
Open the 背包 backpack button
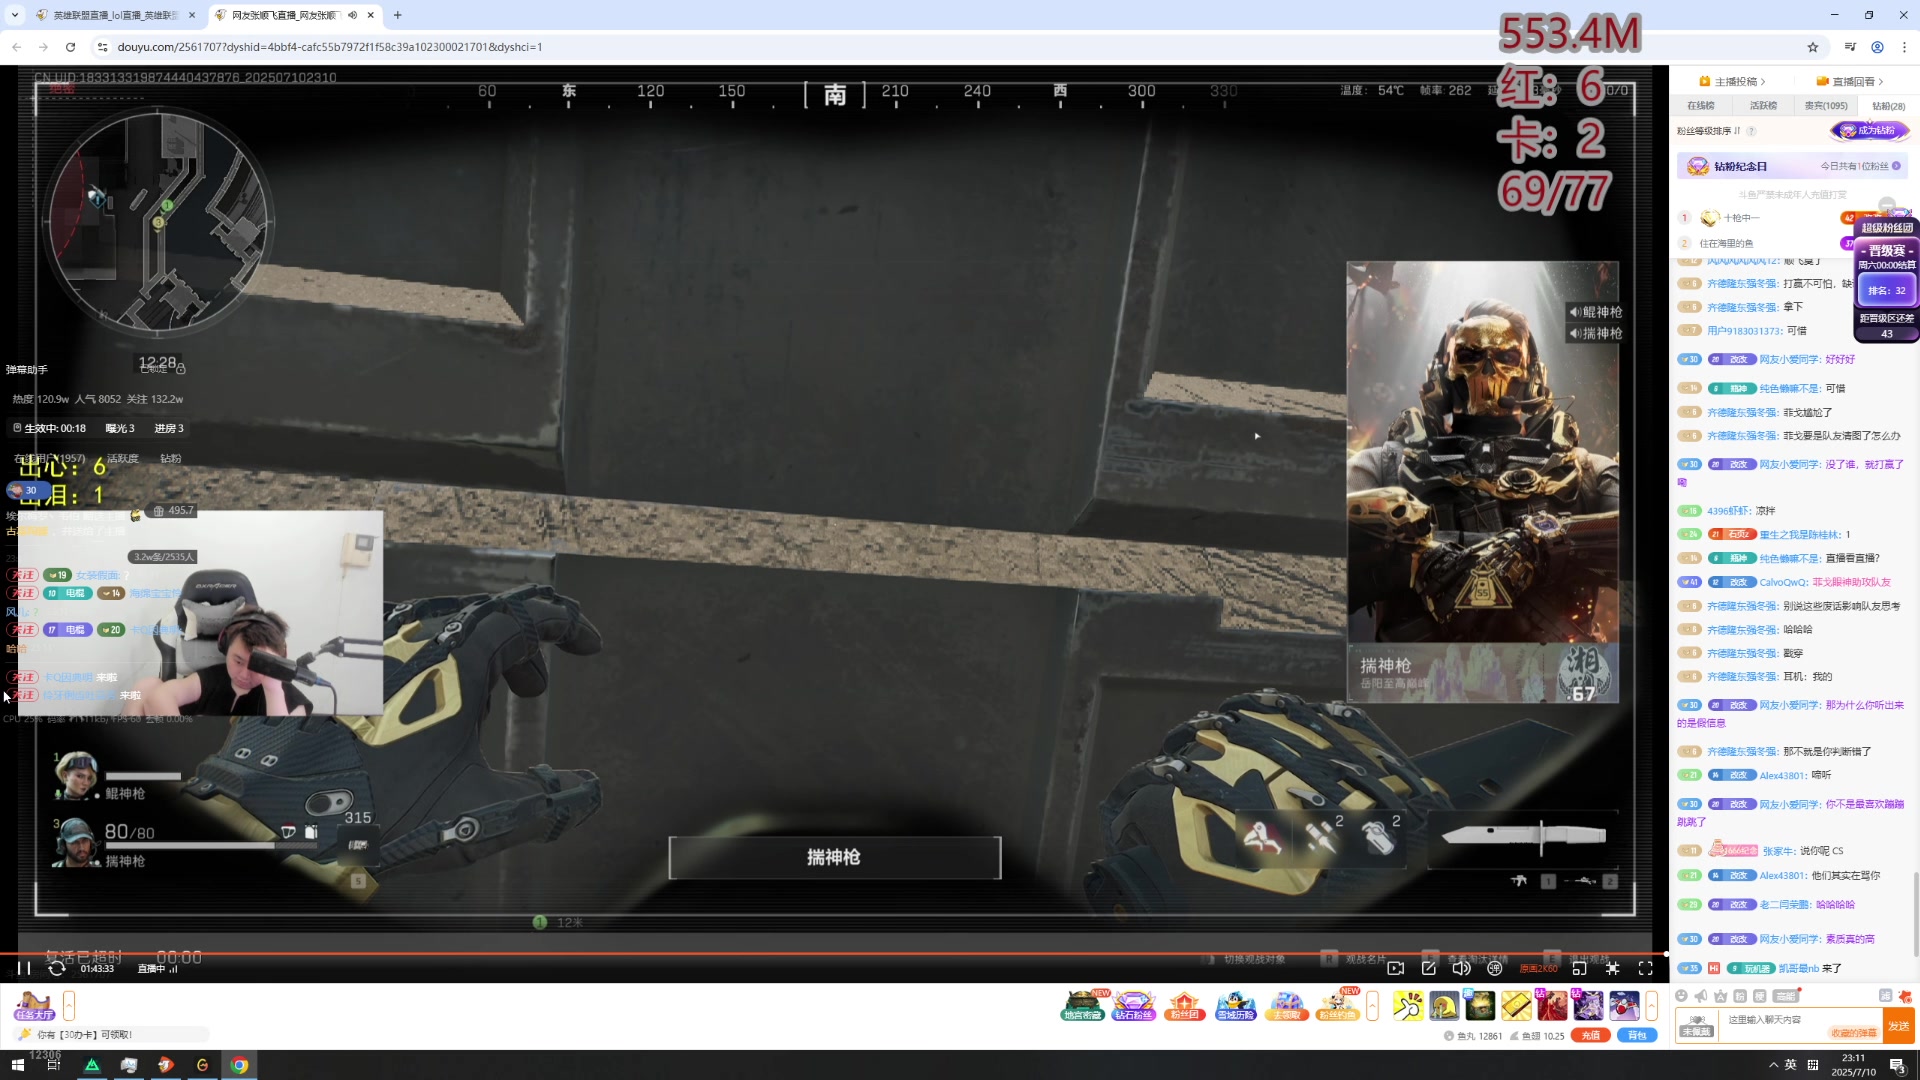pyautogui.click(x=1637, y=1036)
